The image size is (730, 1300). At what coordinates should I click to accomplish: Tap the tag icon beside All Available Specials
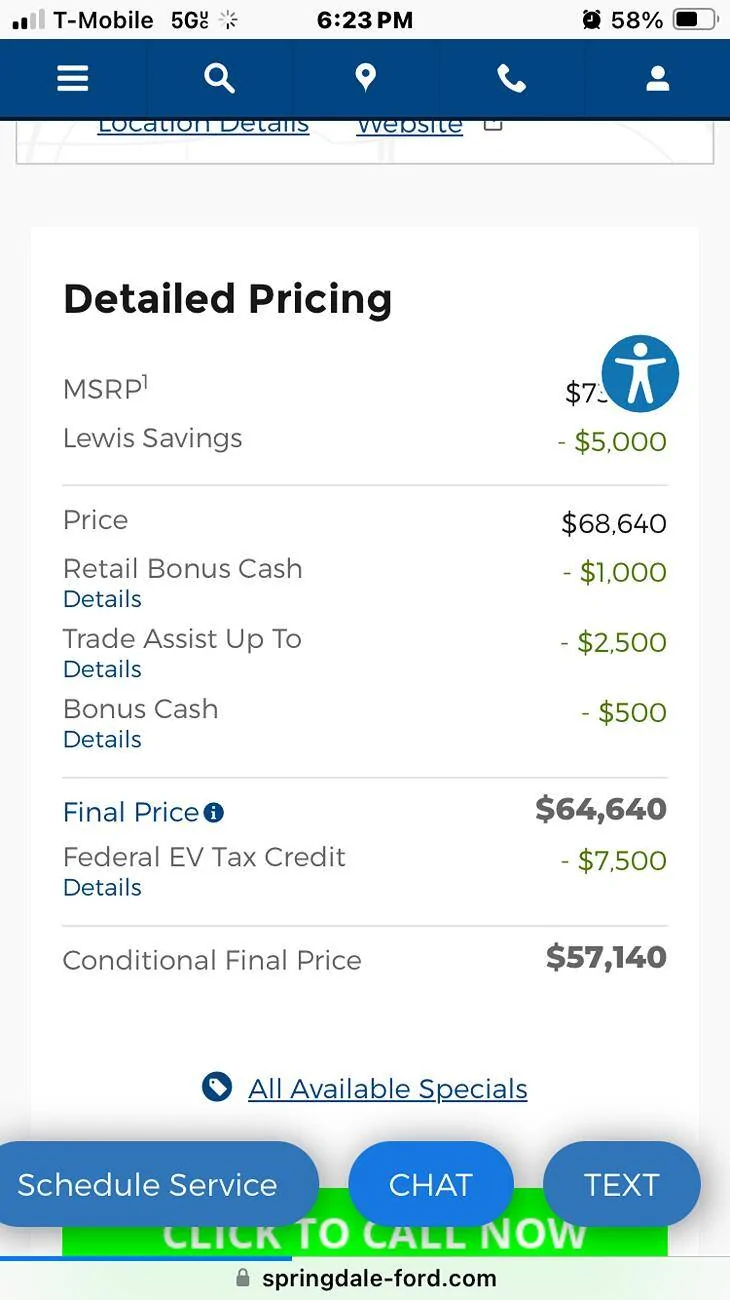[217, 1087]
